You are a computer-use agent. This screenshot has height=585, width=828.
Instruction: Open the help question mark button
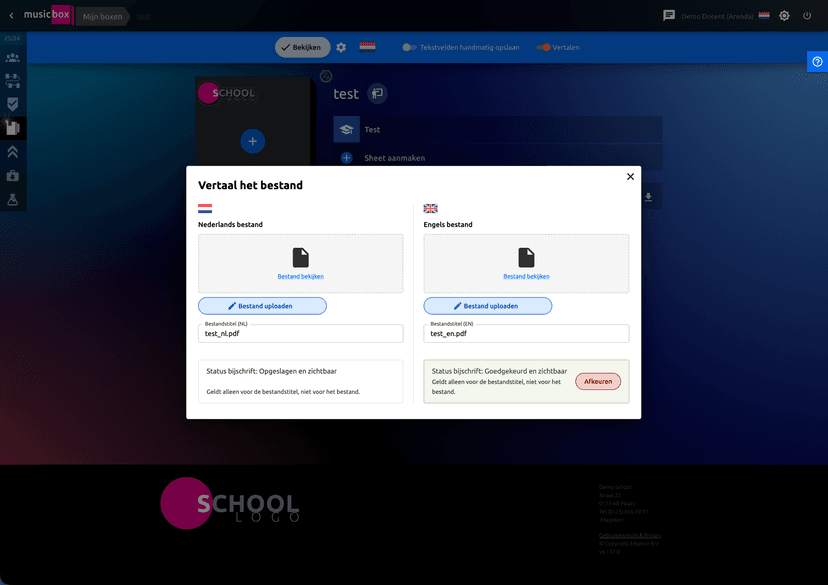tap(817, 62)
